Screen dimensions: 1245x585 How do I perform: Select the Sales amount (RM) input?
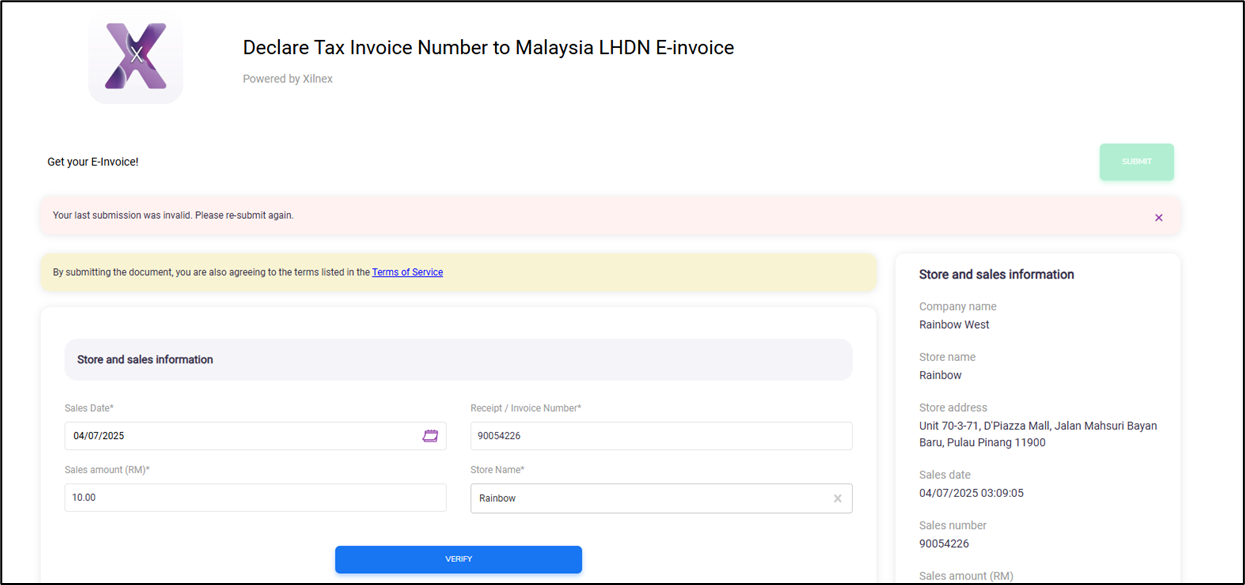pyautogui.click(x=255, y=497)
